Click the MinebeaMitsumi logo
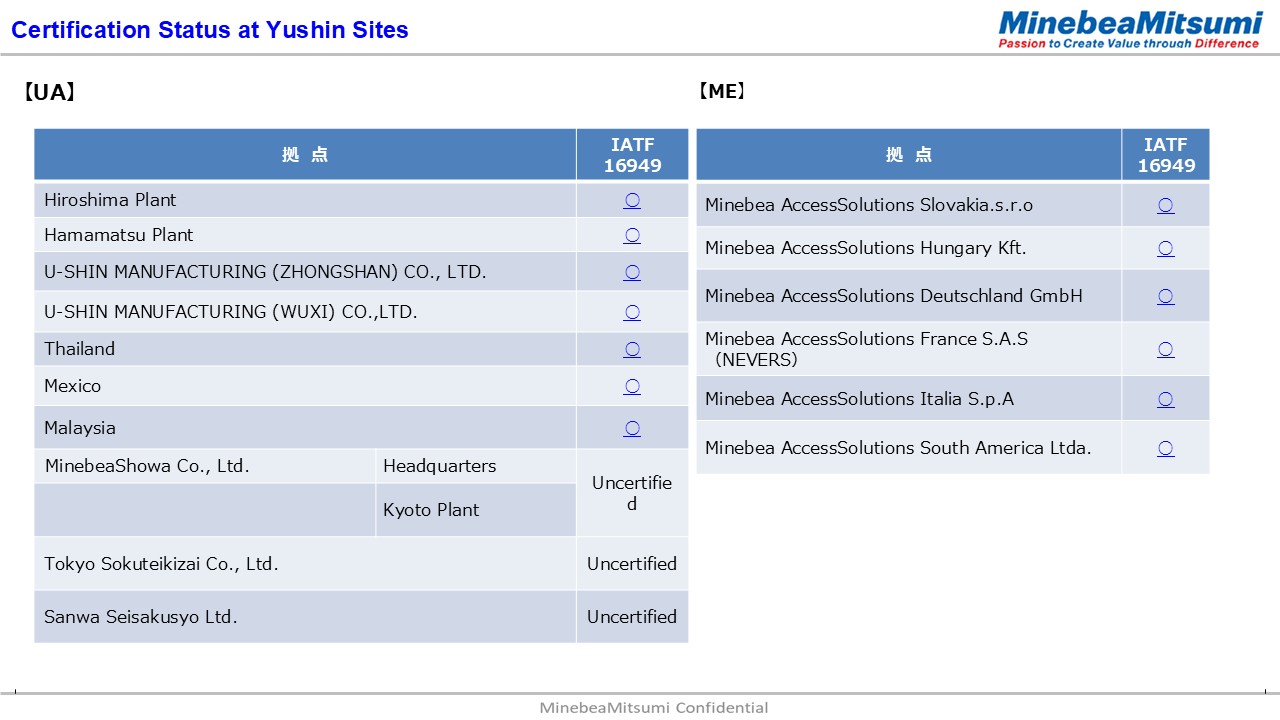The height and width of the screenshot is (720, 1280). click(x=1129, y=28)
